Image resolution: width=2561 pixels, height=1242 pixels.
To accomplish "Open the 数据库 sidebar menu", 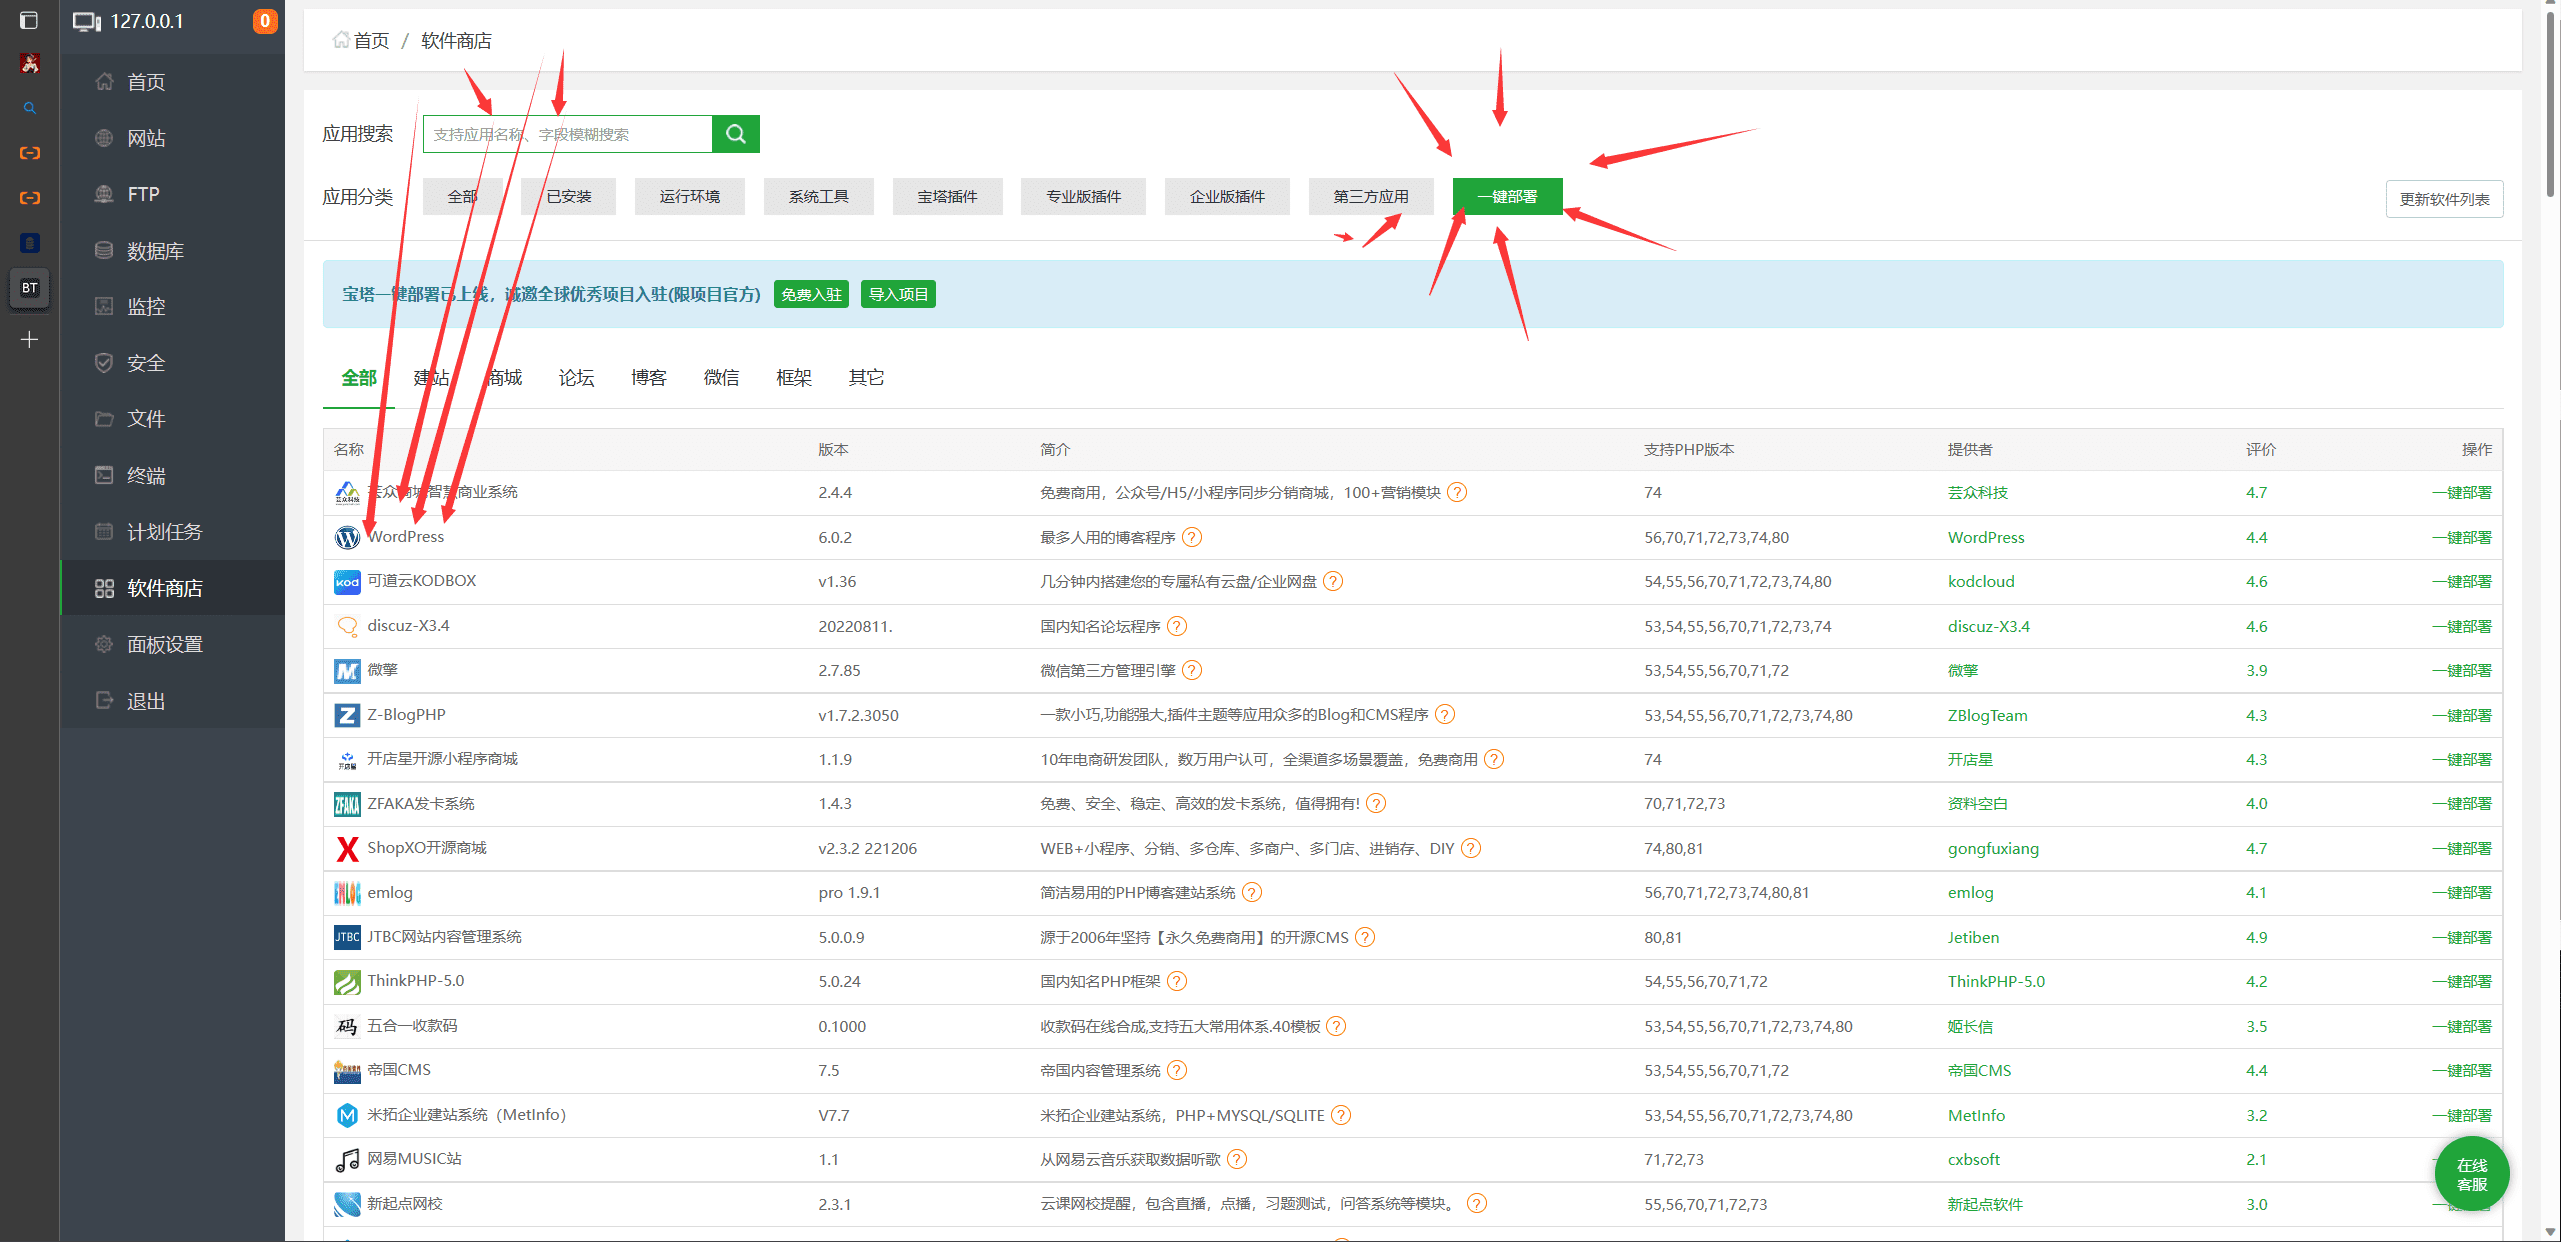I will 155,251.
